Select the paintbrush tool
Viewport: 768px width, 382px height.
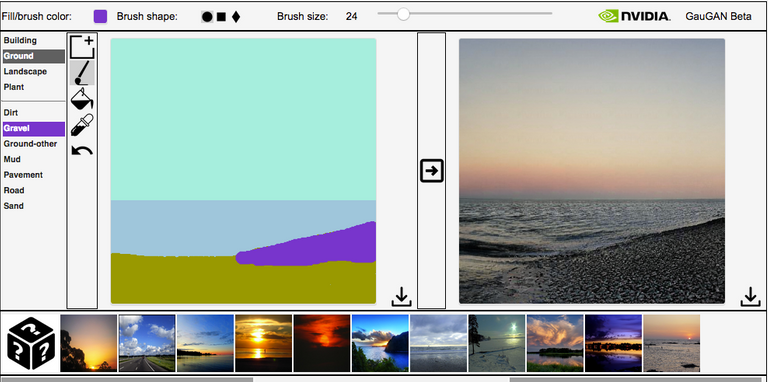coord(82,72)
